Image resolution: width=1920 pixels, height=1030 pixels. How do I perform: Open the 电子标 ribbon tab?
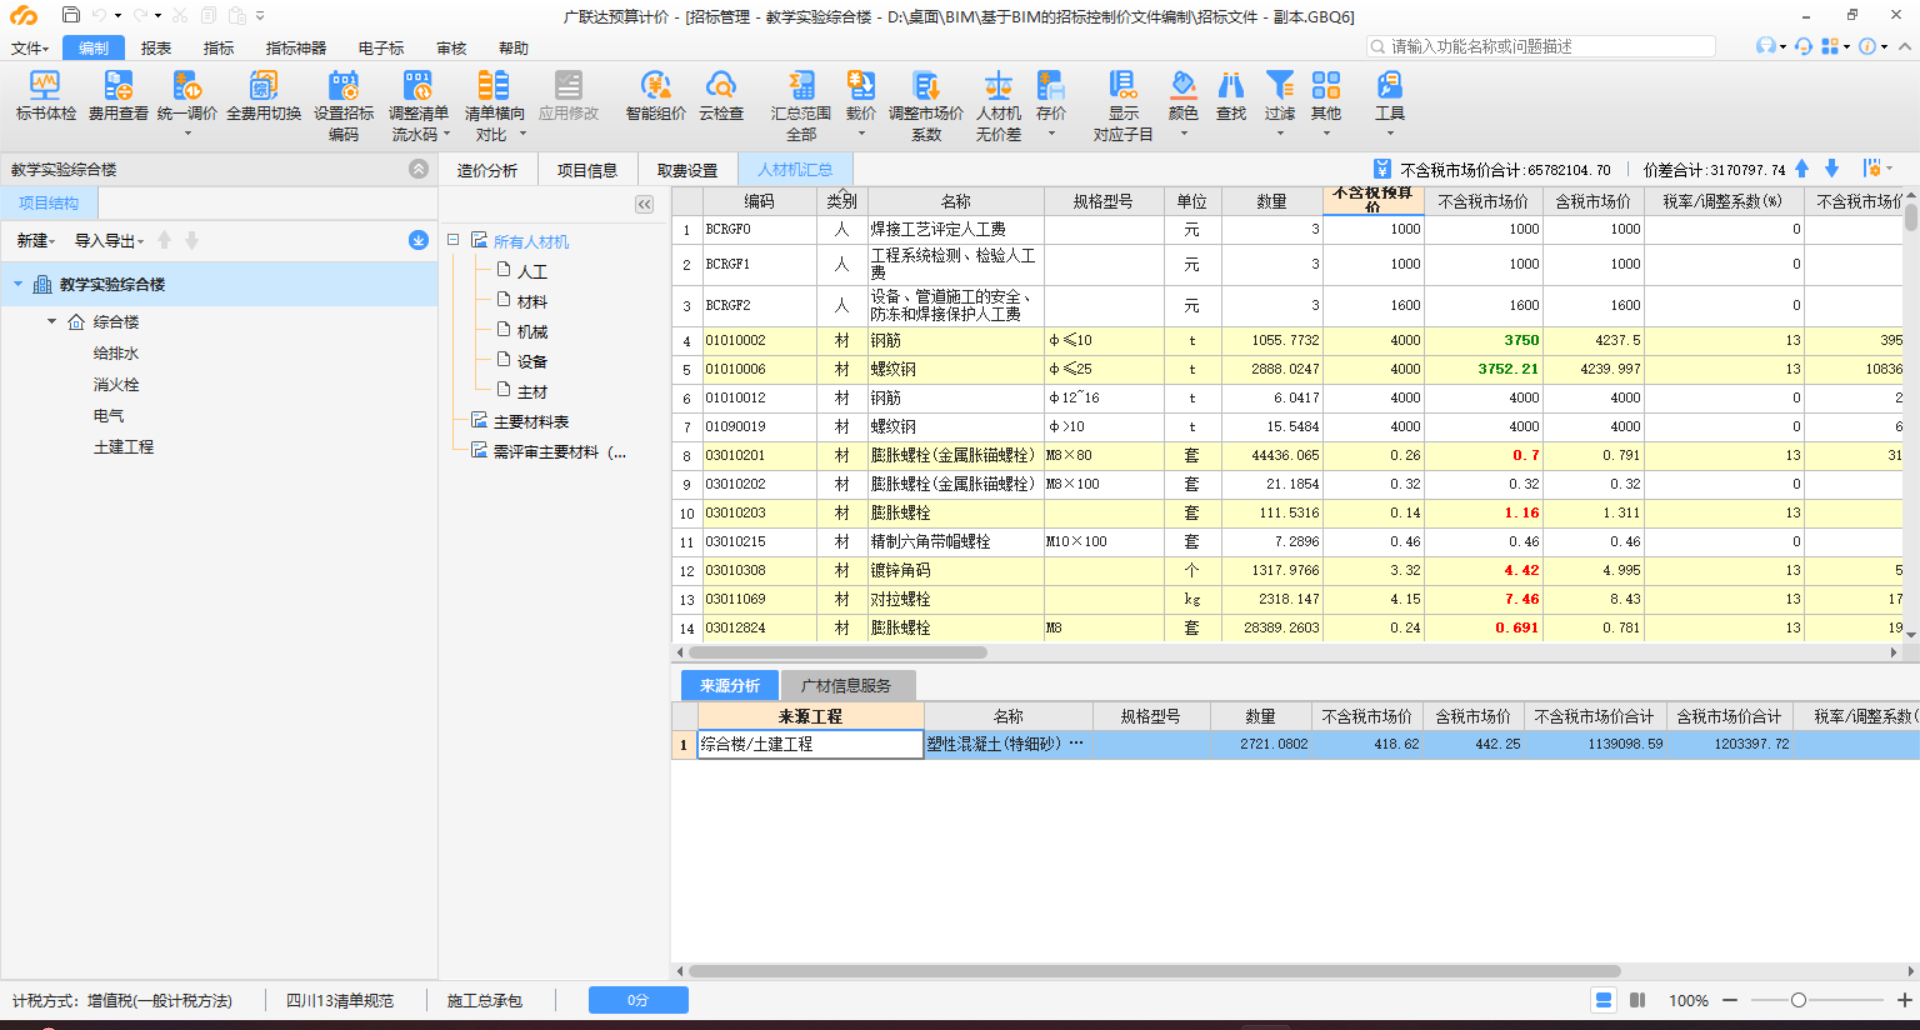click(x=381, y=48)
